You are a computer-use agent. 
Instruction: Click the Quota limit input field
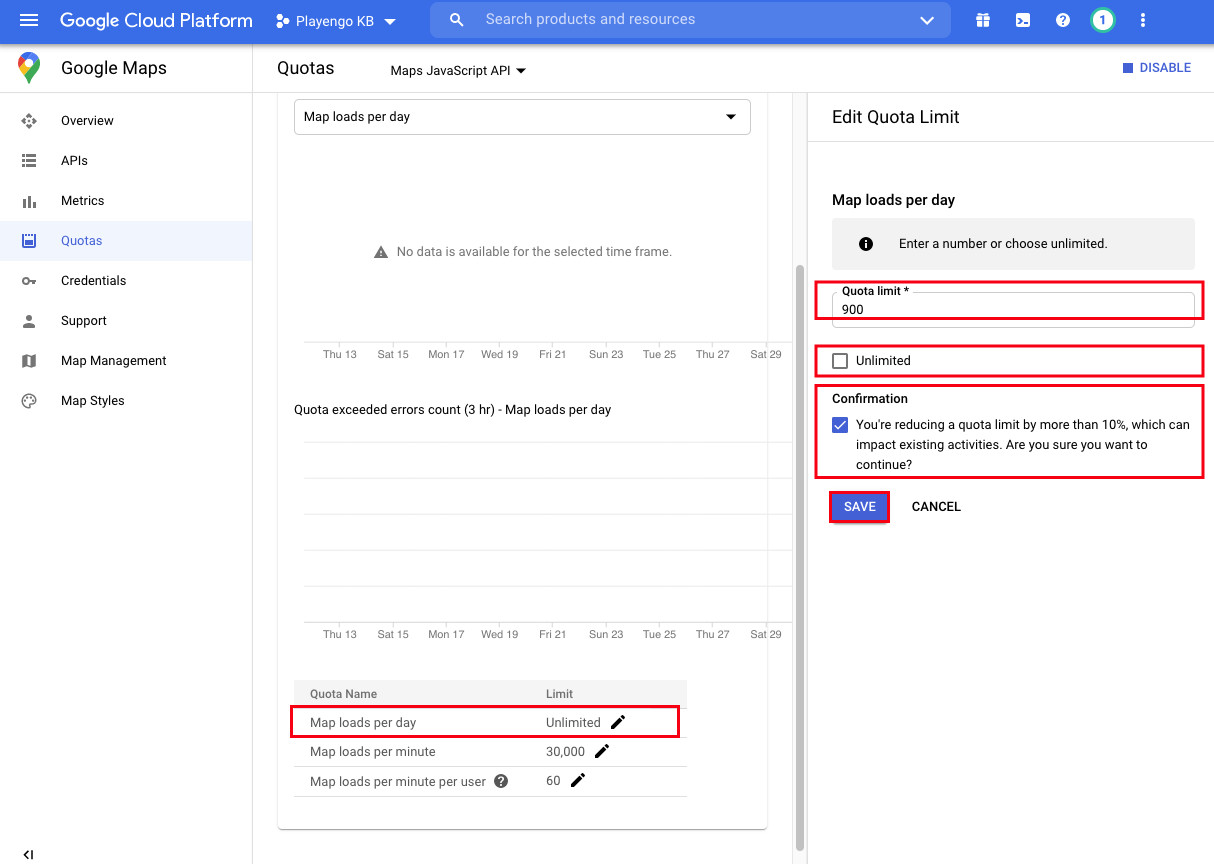1013,309
